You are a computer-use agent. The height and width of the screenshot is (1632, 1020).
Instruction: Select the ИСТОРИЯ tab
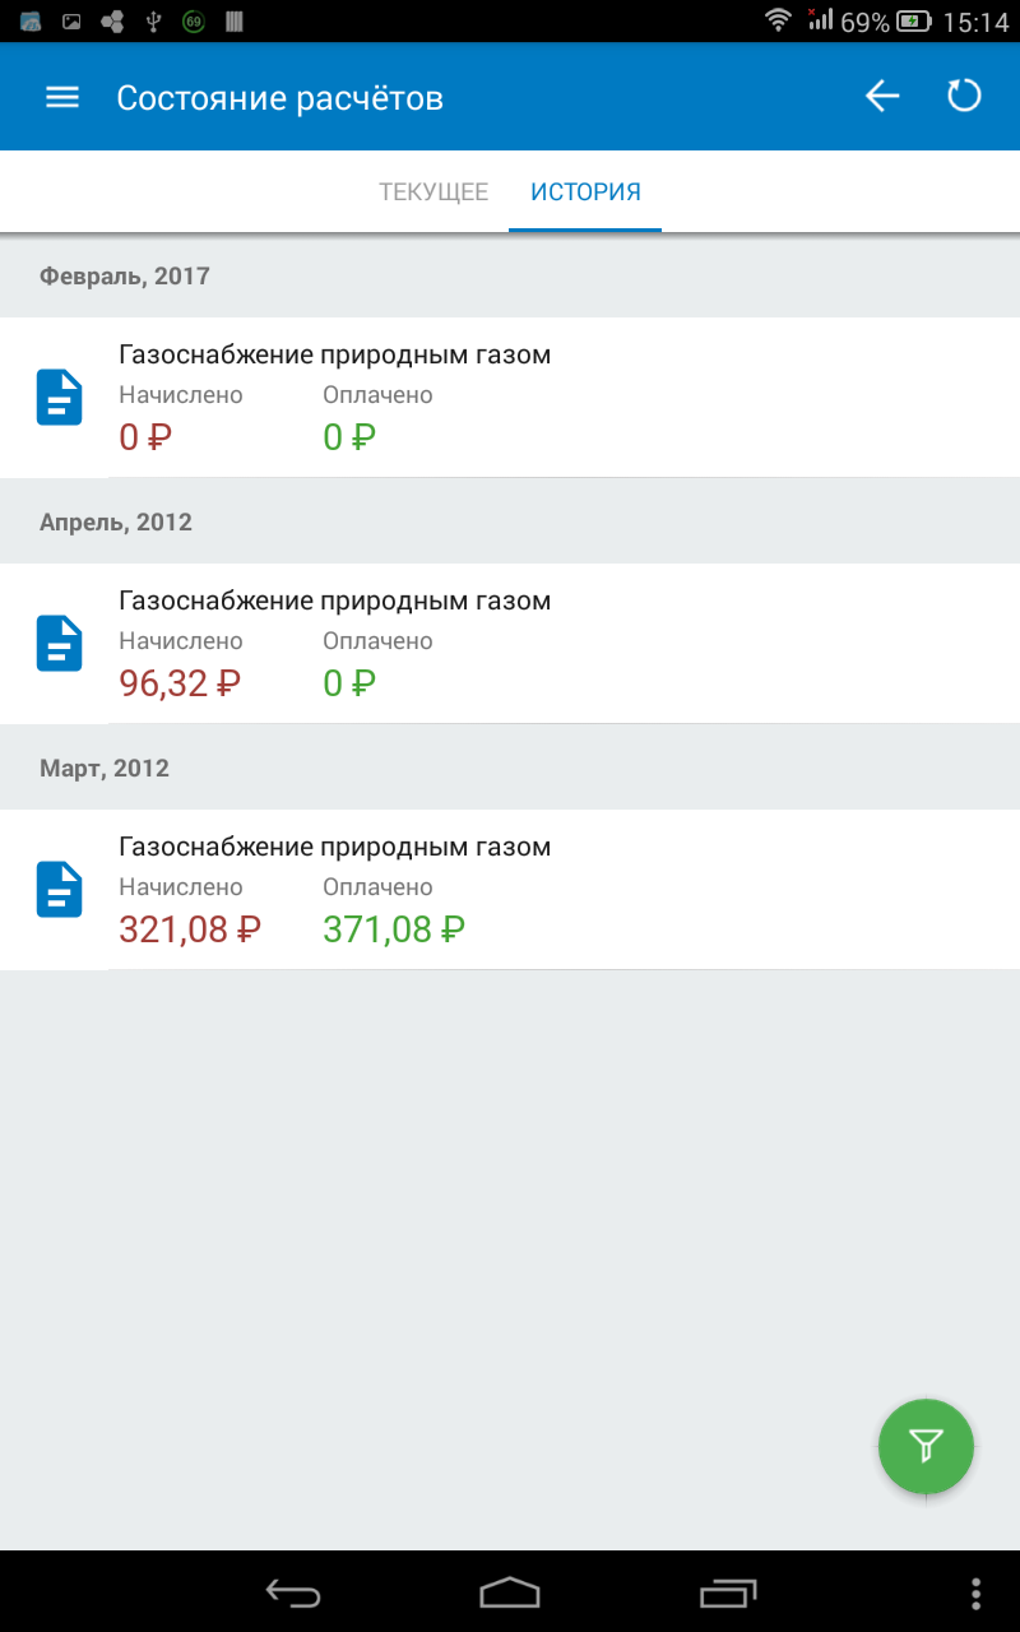tap(585, 192)
